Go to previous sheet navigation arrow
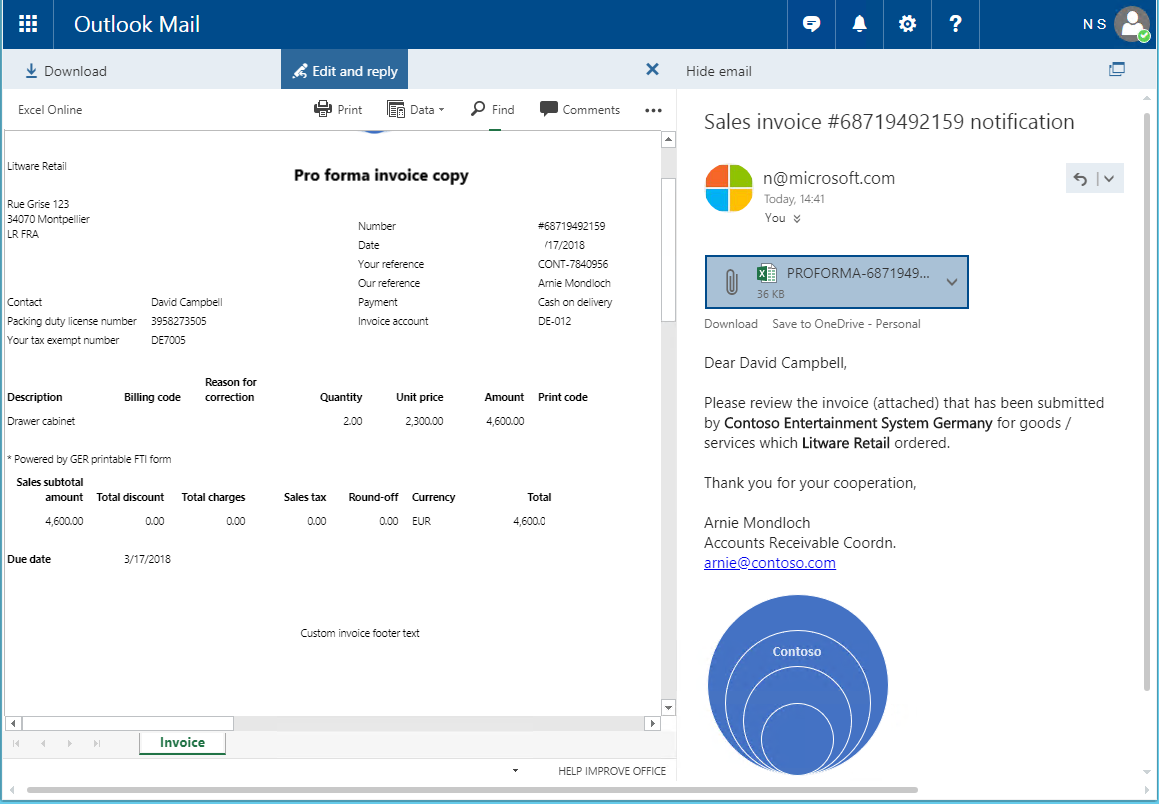The height and width of the screenshot is (804, 1159). click(x=43, y=743)
